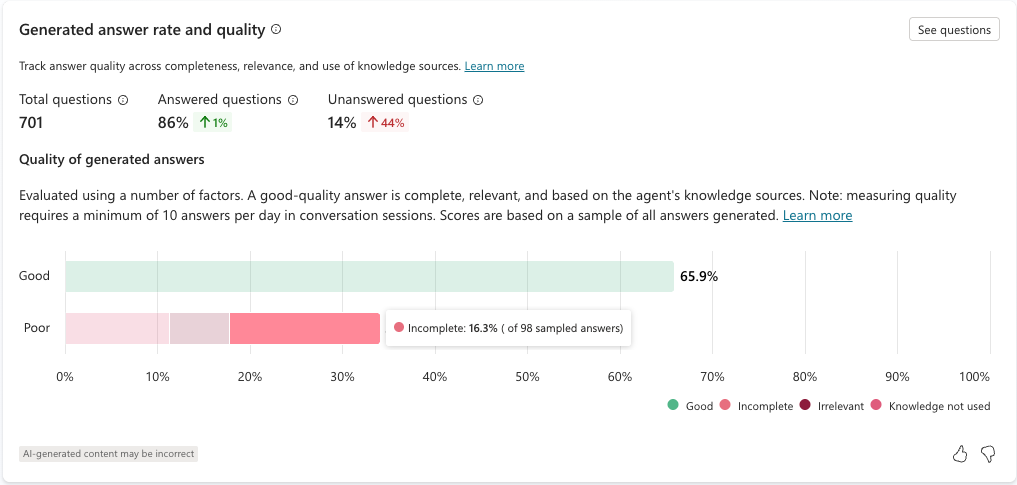Select the Good bar at 65.9%
Screen dimensions: 1017x485
(x=370, y=276)
